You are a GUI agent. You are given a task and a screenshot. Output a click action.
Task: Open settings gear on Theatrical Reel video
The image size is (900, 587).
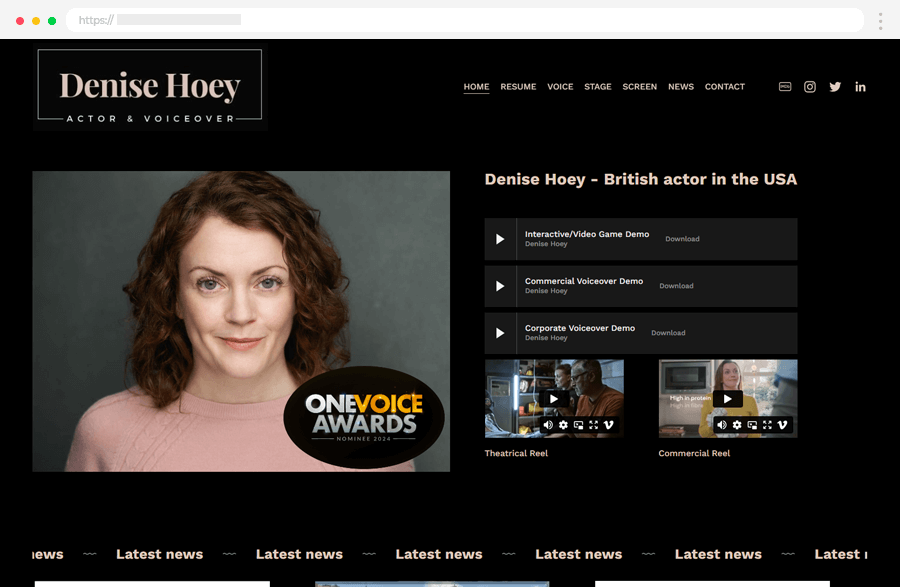point(563,425)
